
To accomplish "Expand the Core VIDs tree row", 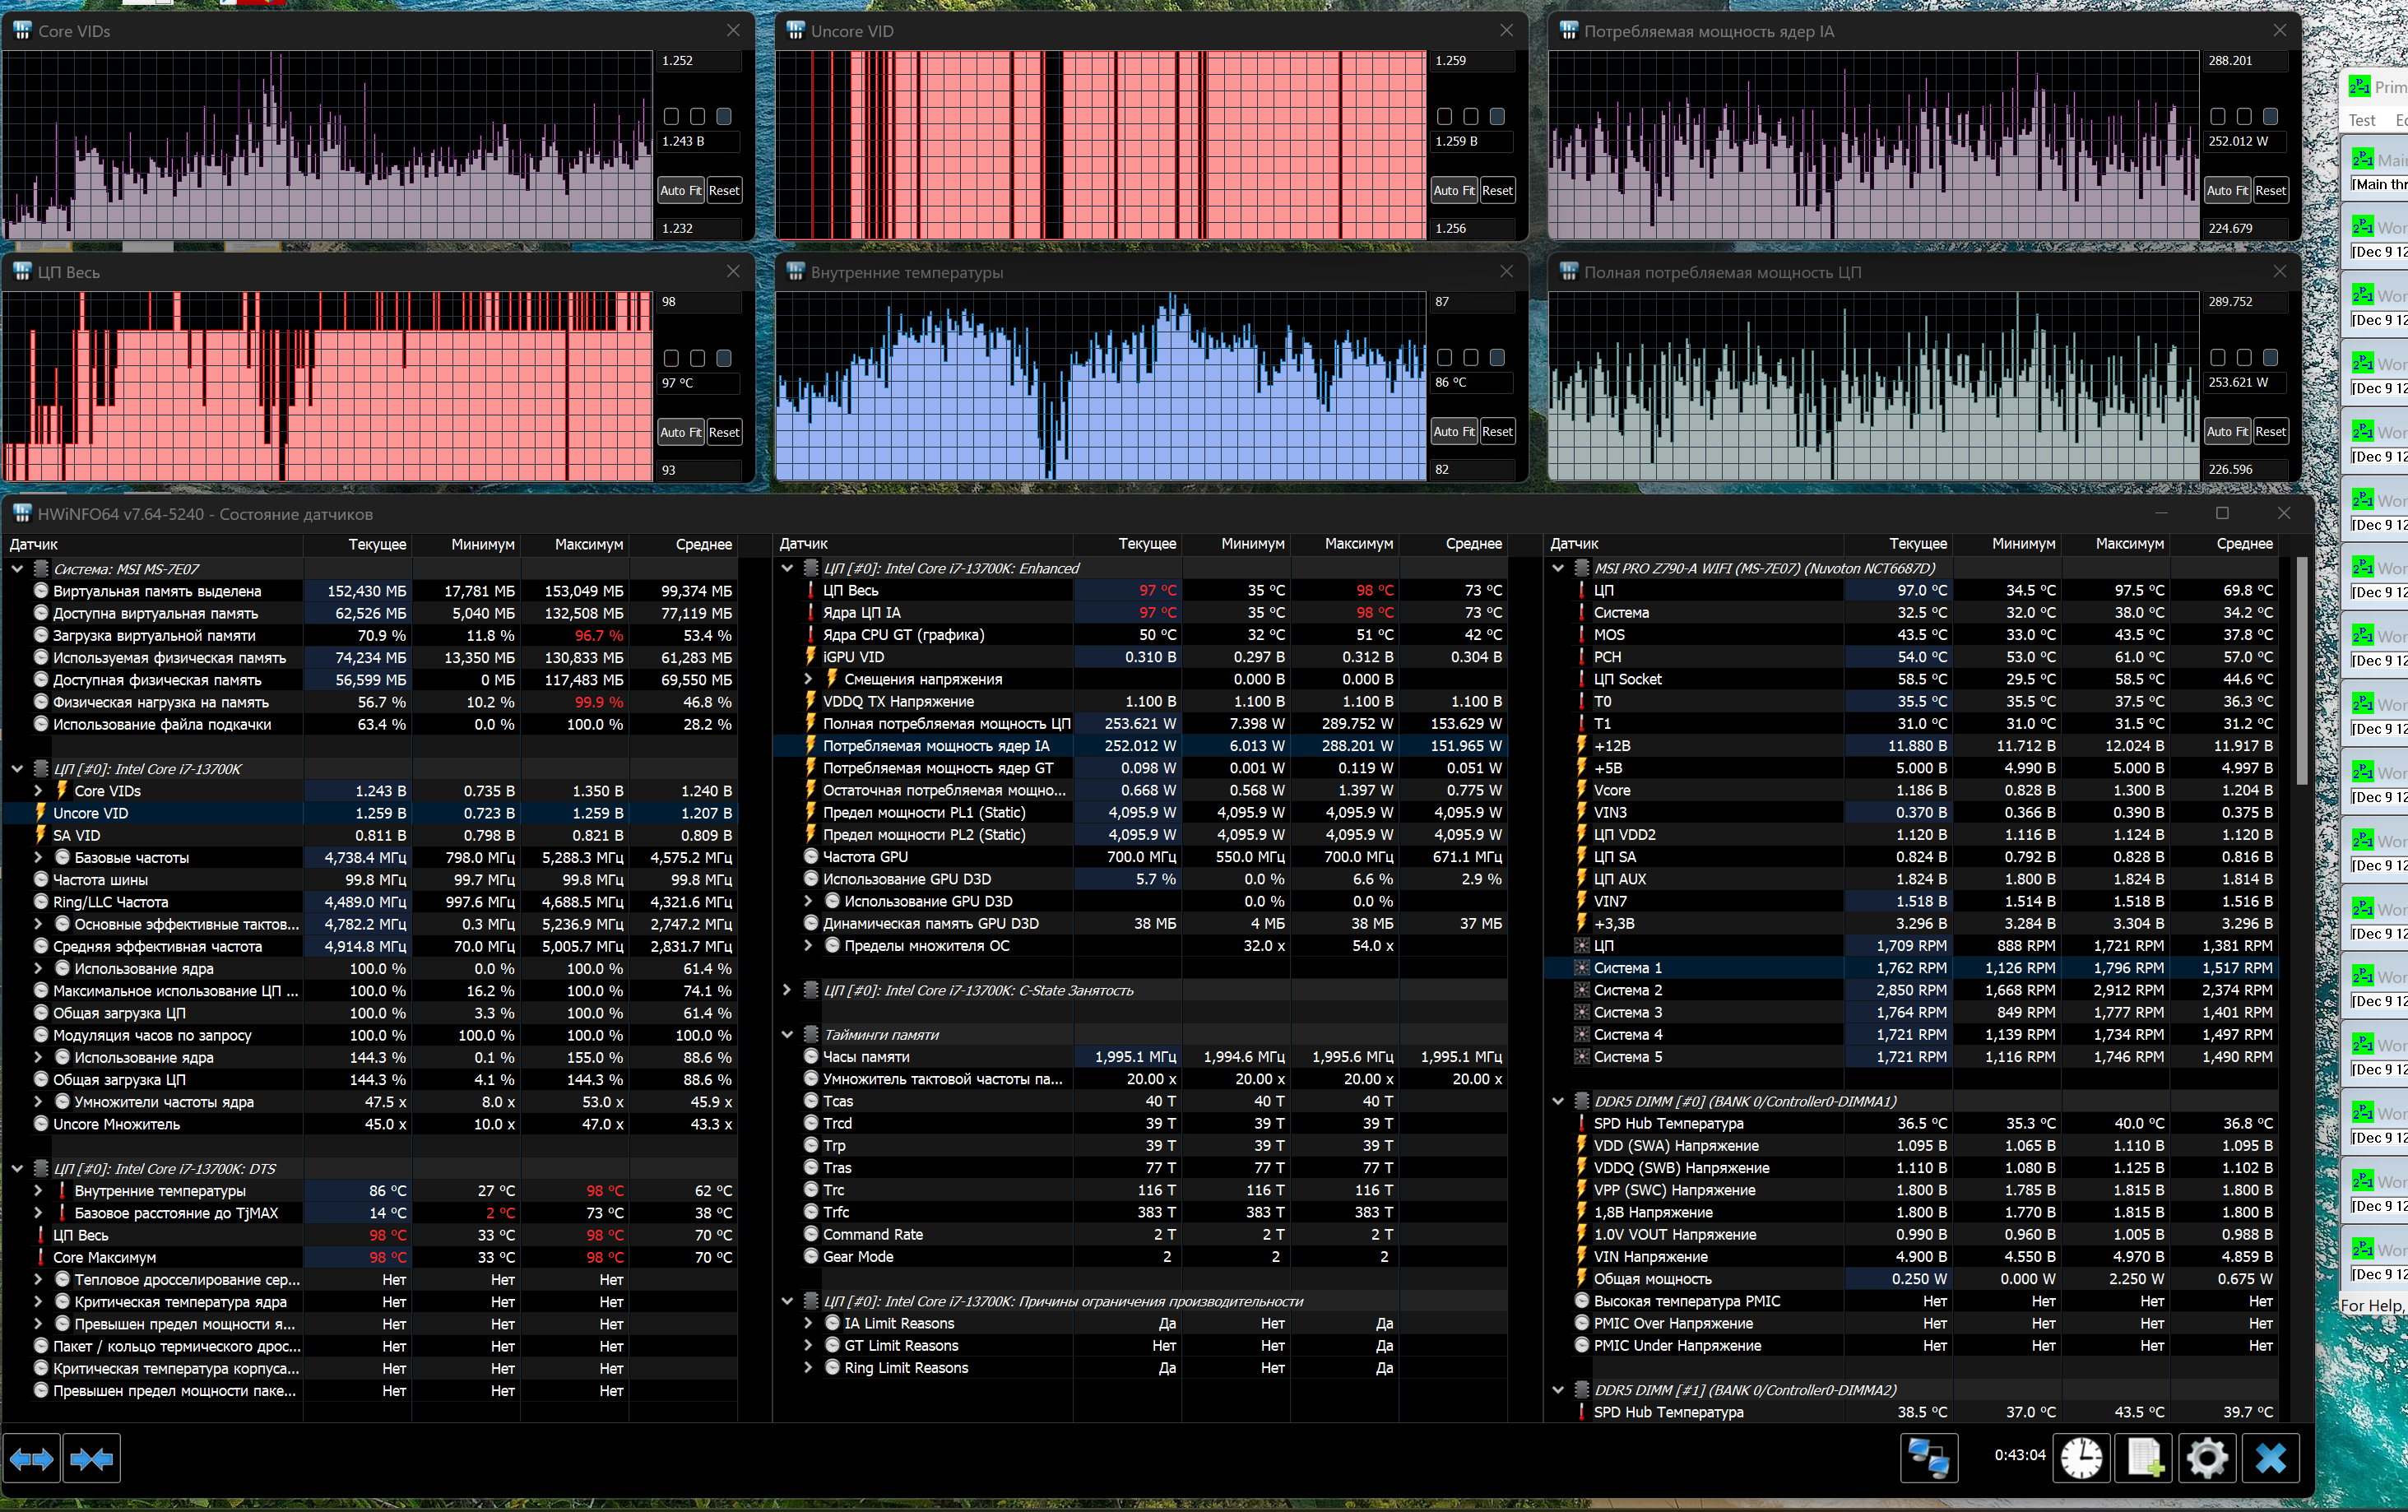I will (38, 791).
